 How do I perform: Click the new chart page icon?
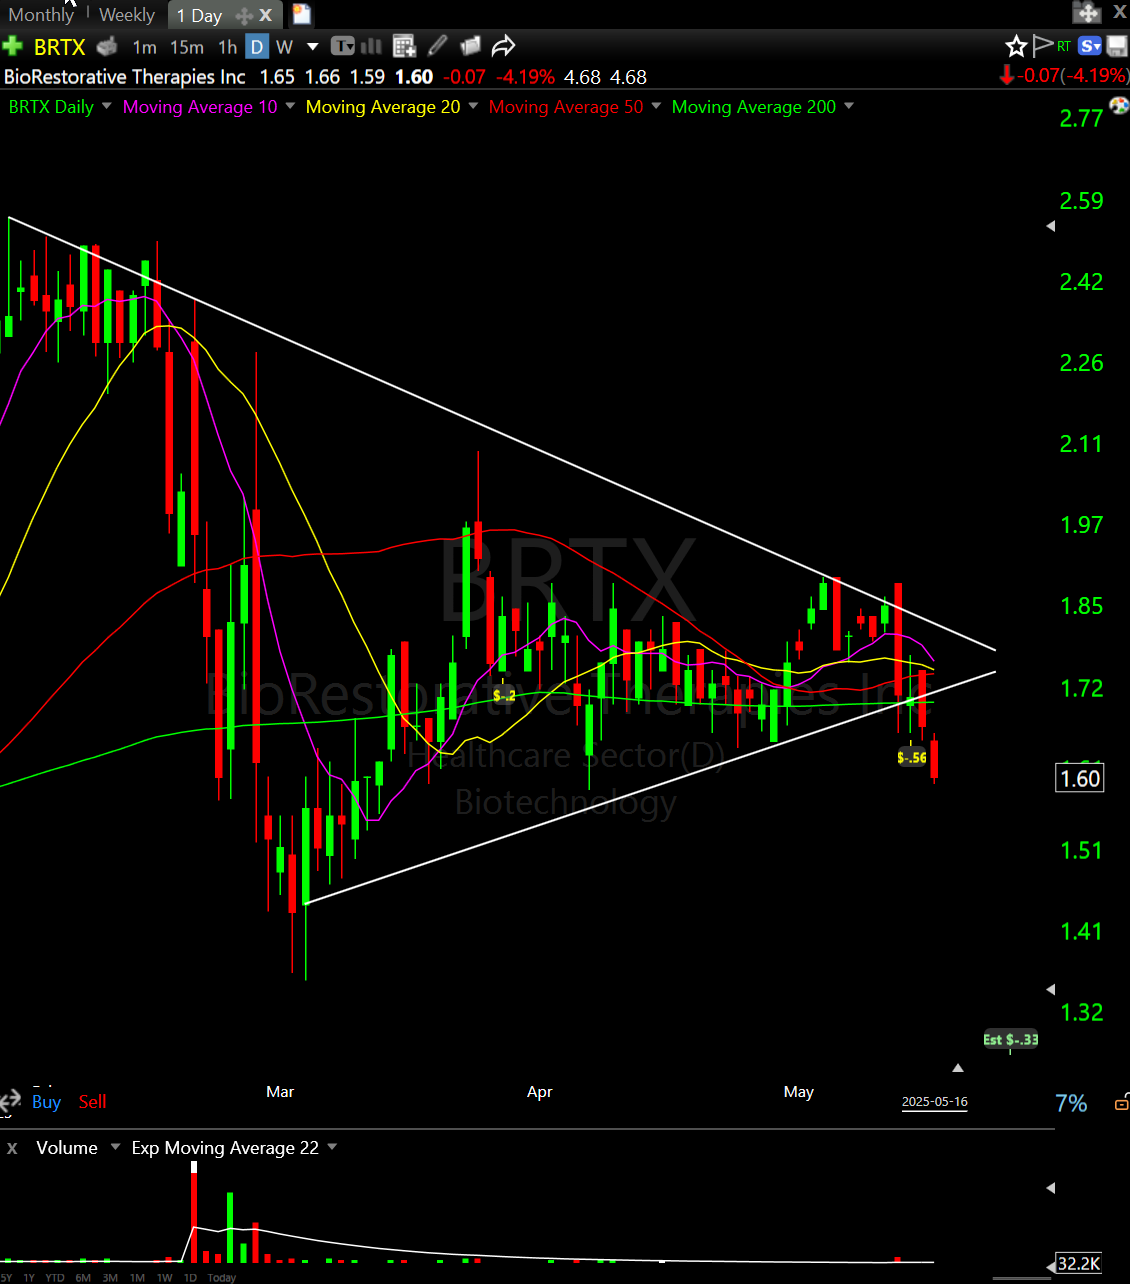click(301, 14)
